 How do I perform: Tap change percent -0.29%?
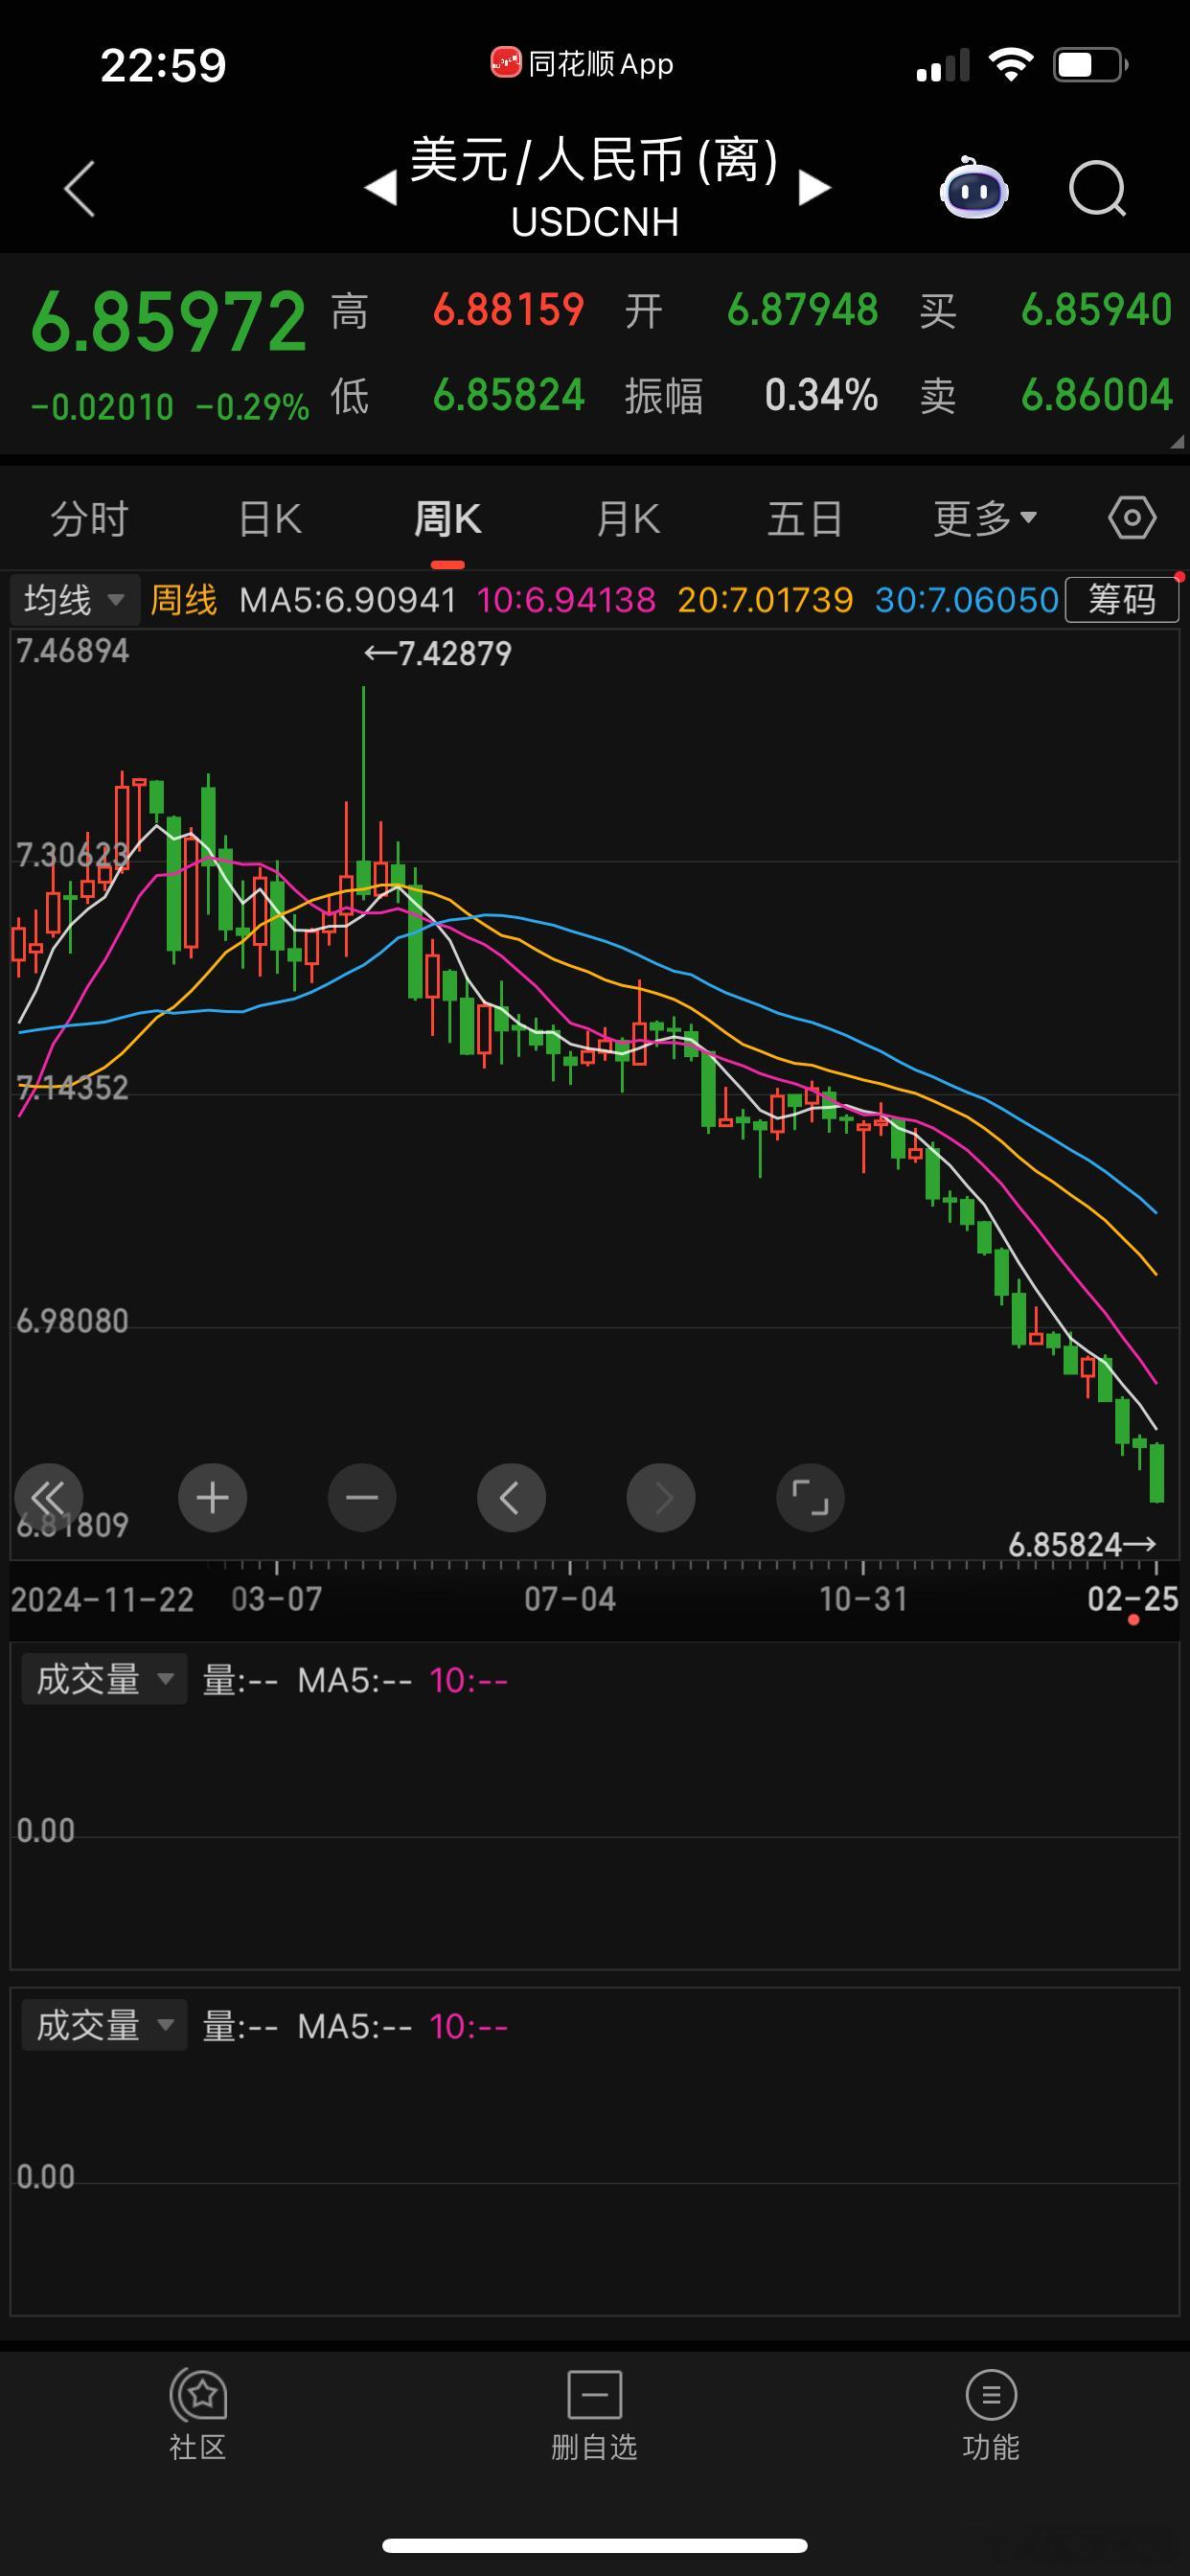[x=253, y=407]
